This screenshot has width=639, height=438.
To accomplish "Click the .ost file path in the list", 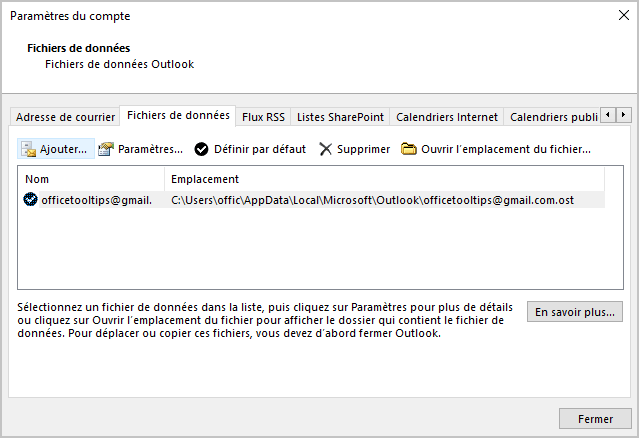I will [x=372, y=200].
